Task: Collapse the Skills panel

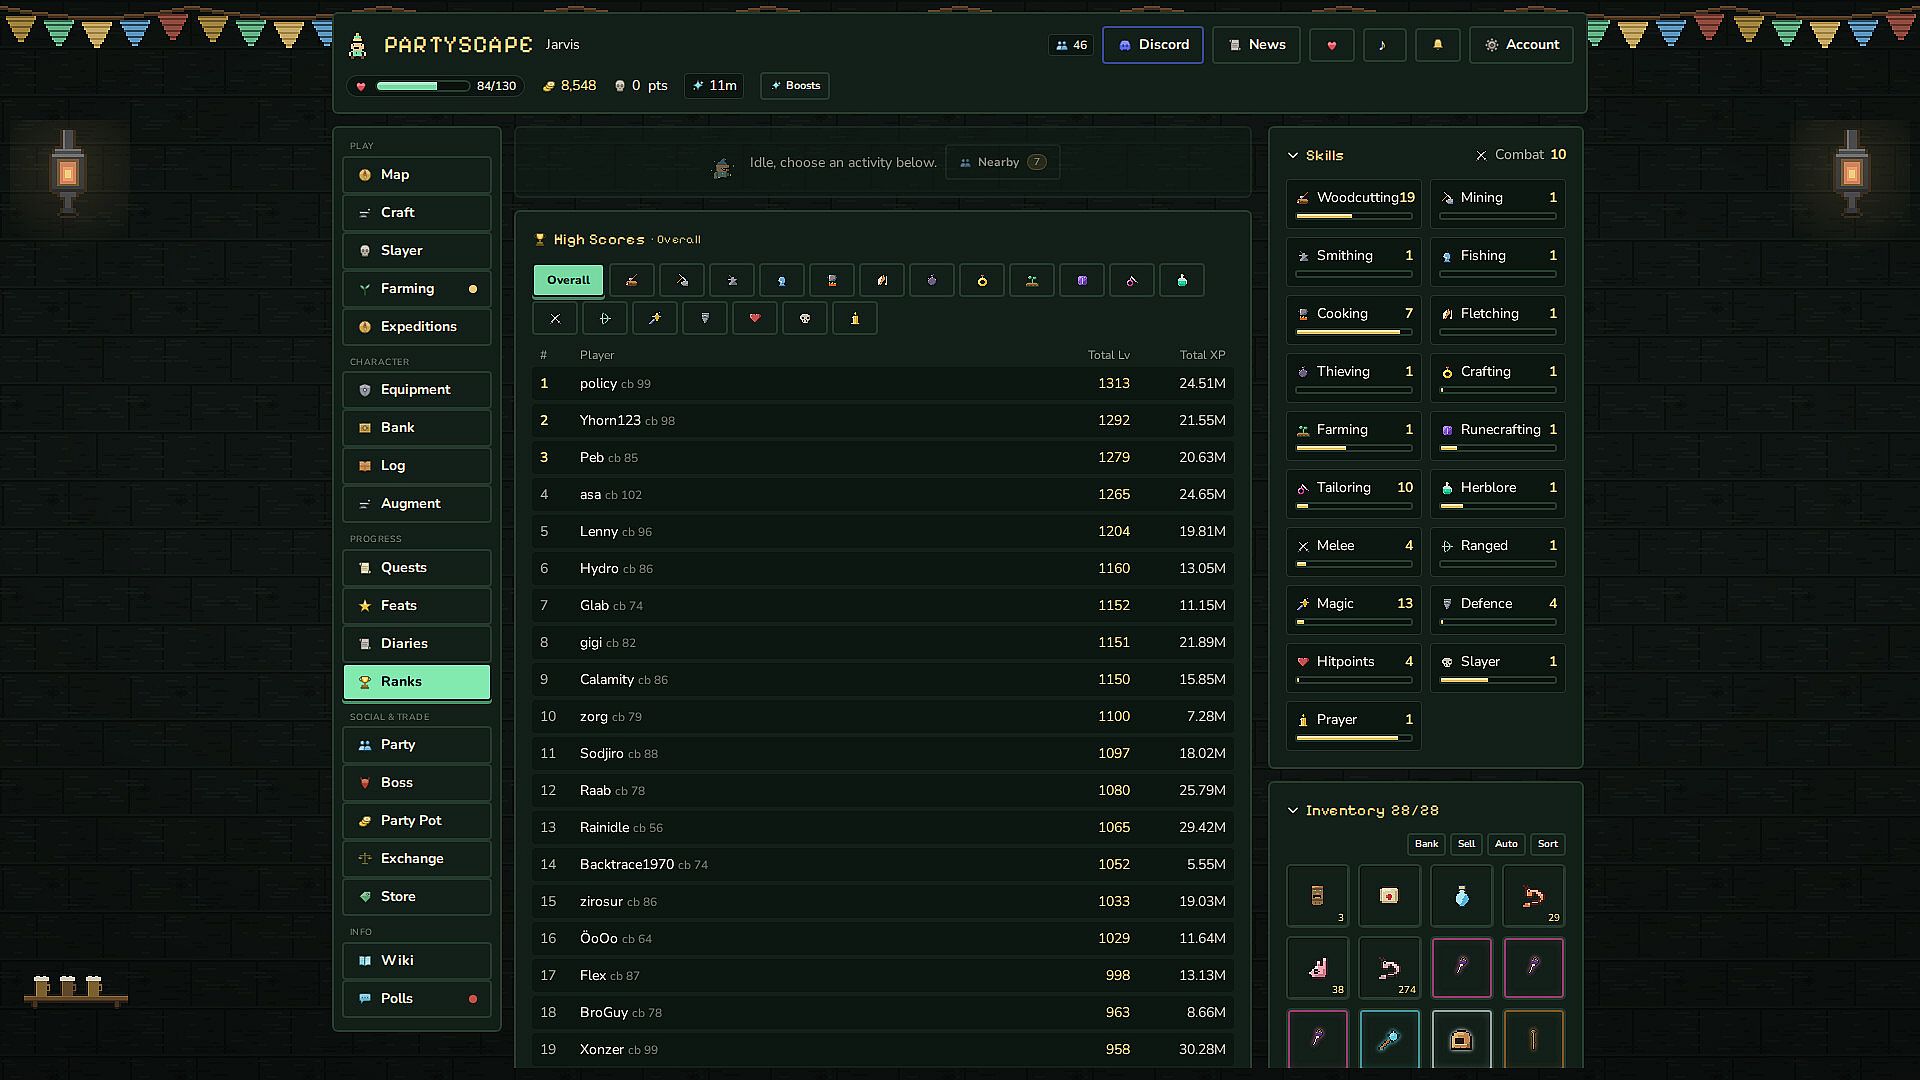Action: [1293, 156]
